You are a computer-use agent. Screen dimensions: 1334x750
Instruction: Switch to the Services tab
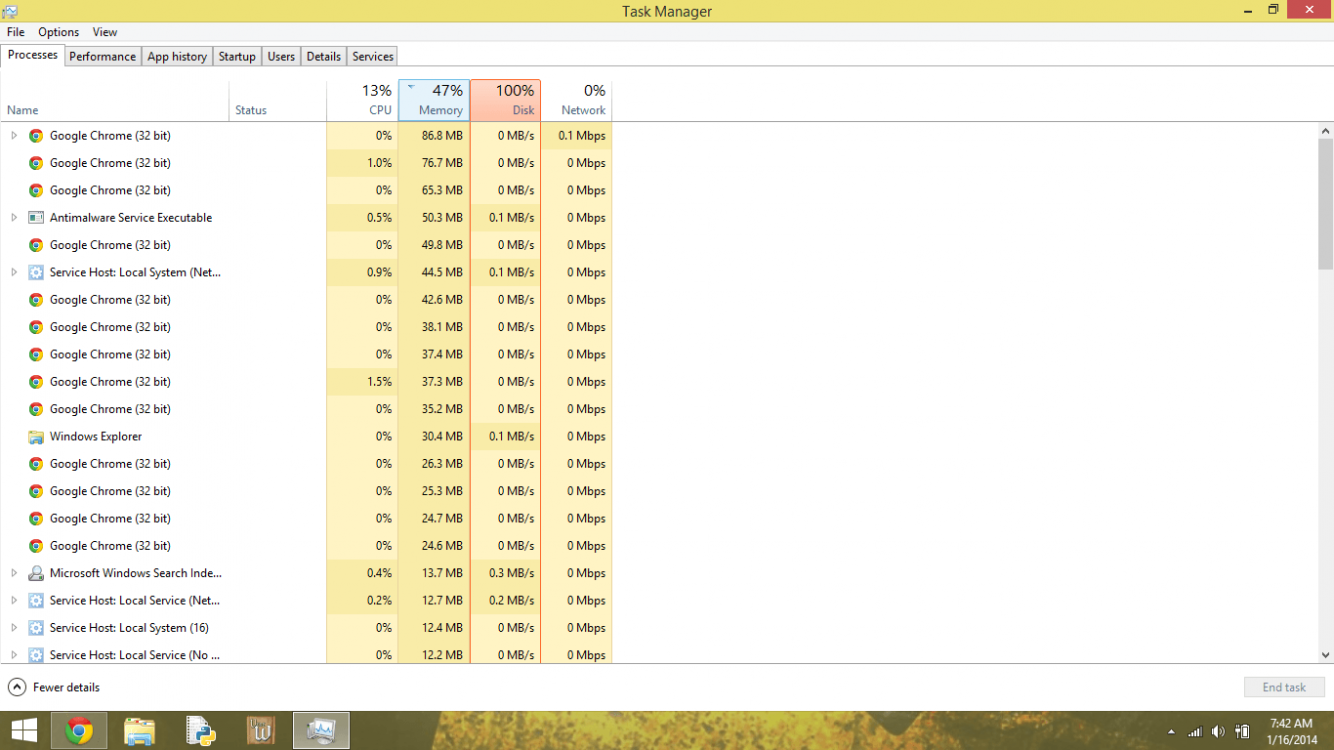tap(373, 57)
